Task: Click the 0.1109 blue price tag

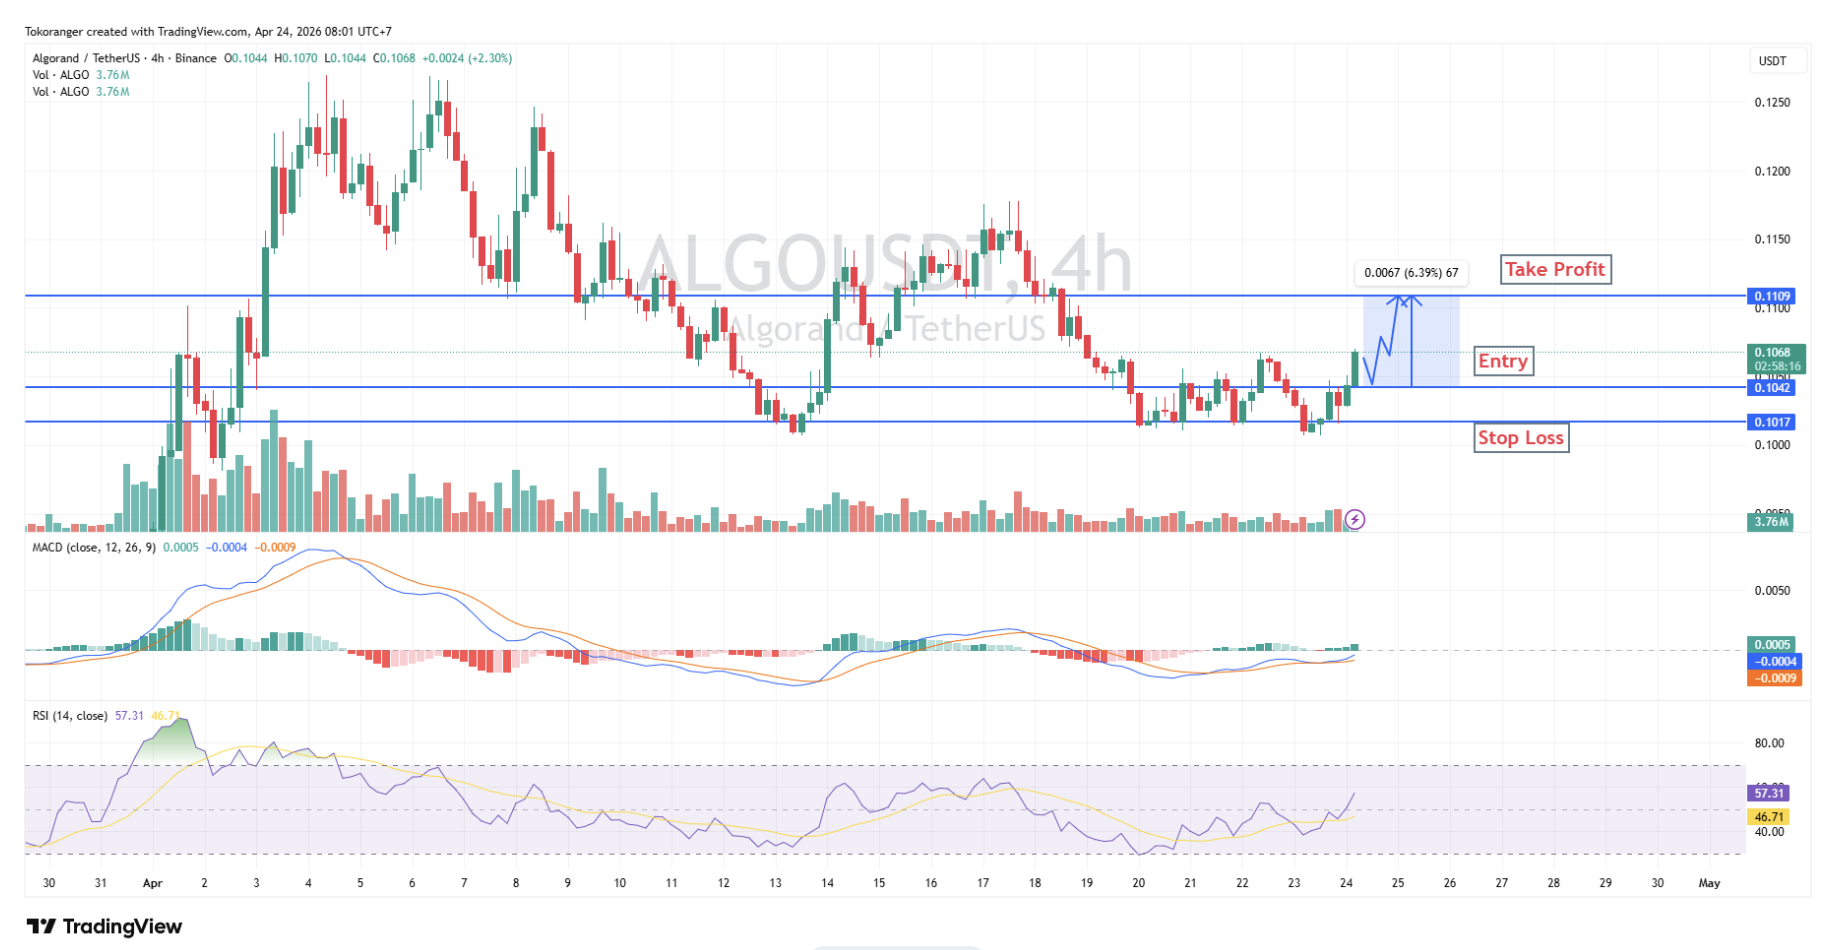Action: [1771, 296]
